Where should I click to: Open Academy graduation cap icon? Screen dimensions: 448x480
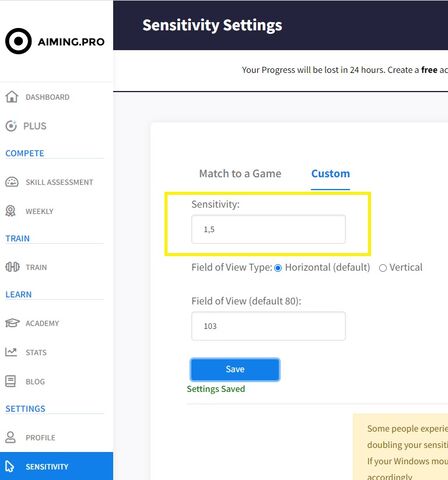12,323
